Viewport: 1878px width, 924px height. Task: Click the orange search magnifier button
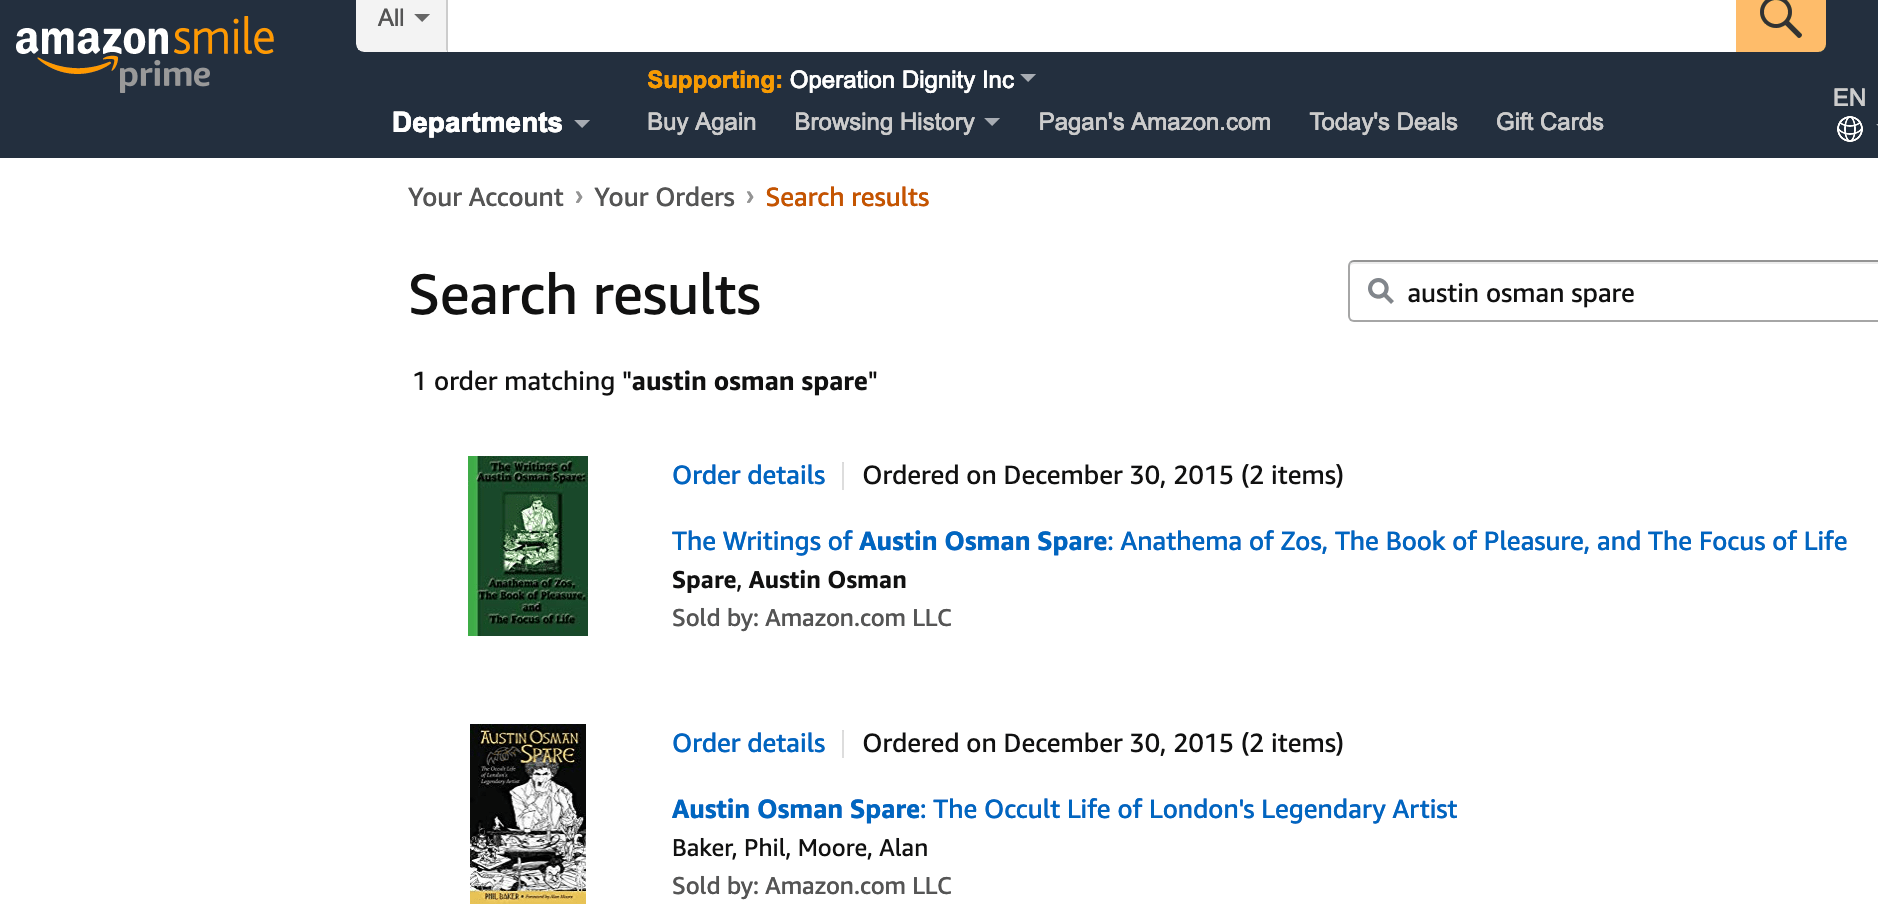point(1780,20)
